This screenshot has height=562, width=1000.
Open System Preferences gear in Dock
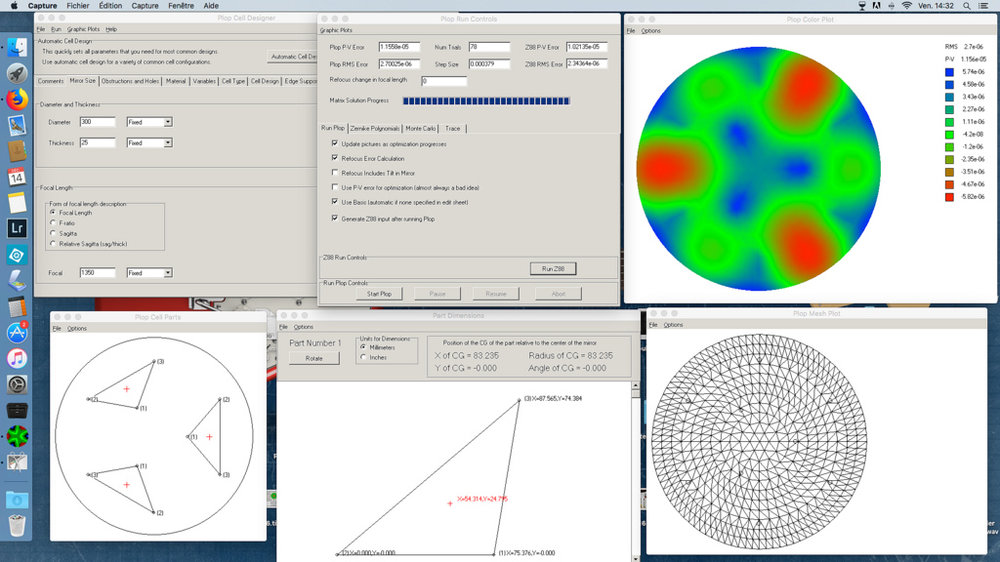(x=17, y=384)
